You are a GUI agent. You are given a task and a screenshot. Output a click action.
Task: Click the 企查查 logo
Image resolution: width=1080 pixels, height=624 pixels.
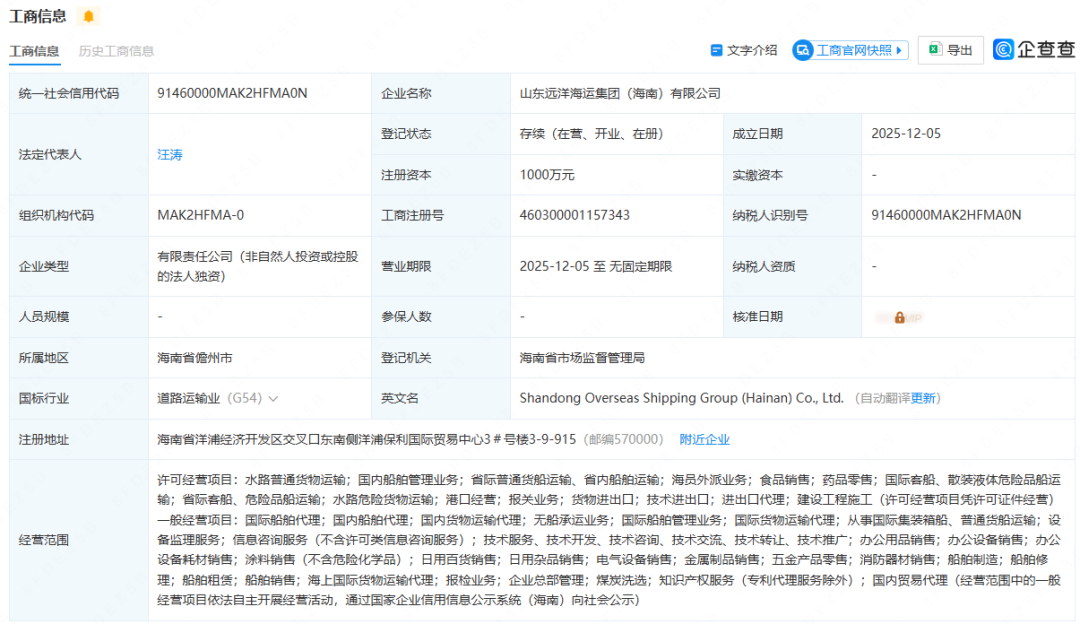[x=1034, y=50]
